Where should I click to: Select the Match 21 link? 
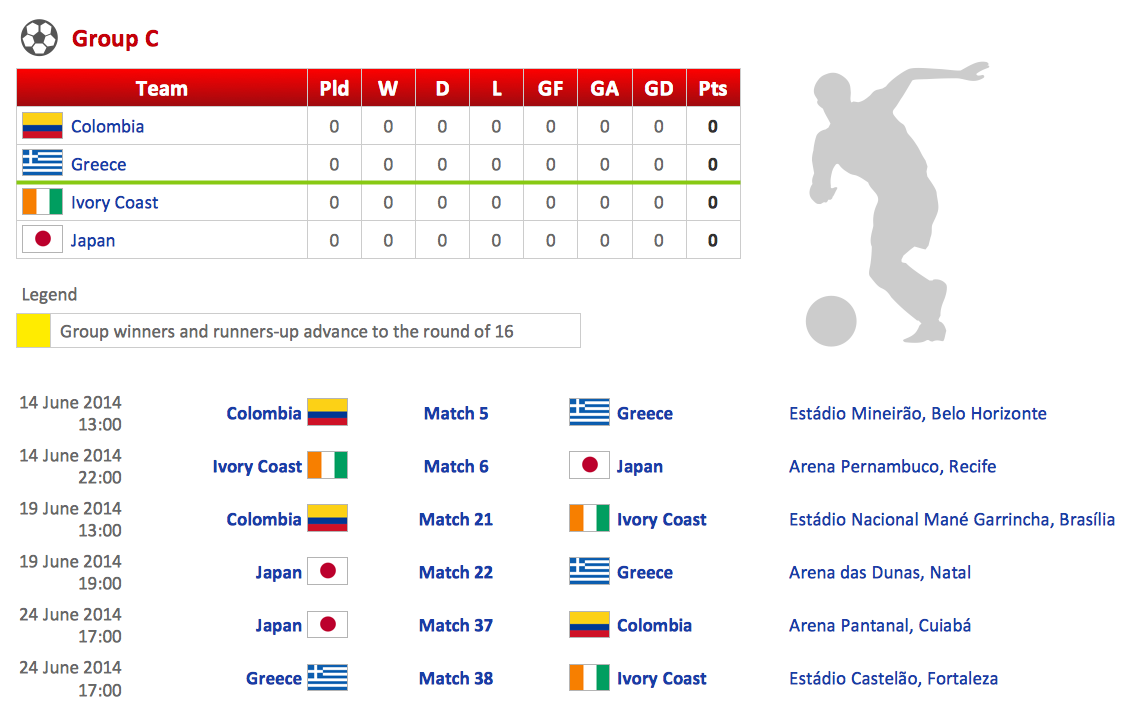pos(456,519)
